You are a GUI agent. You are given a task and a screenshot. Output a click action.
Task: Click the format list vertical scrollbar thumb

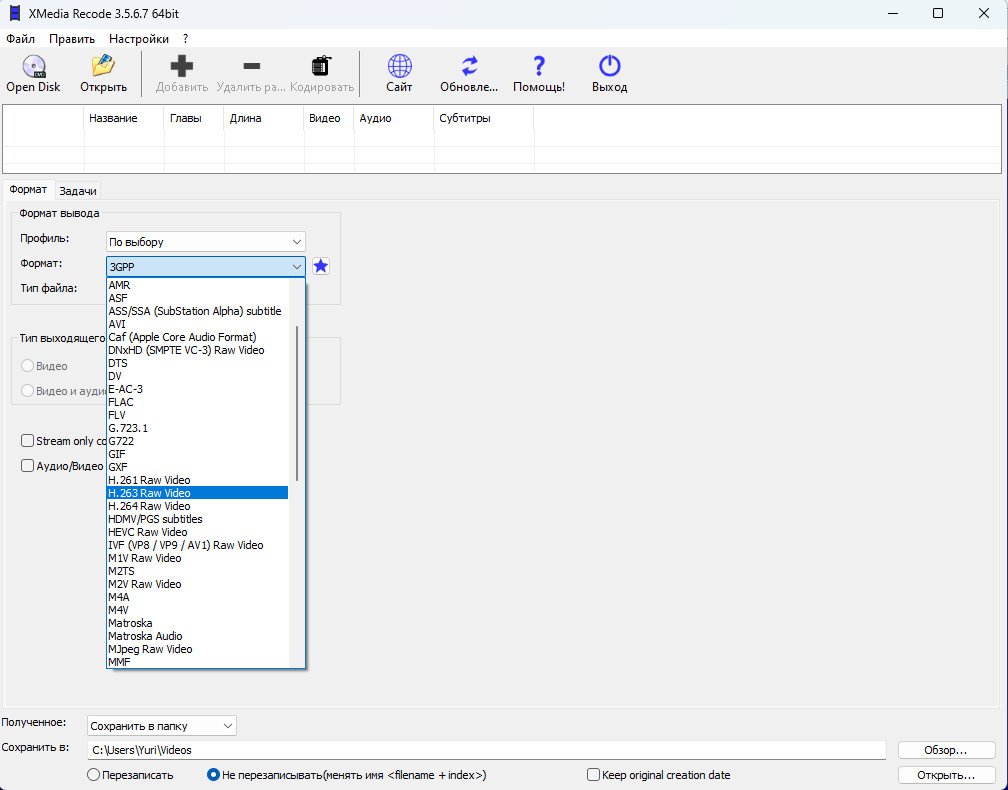297,403
